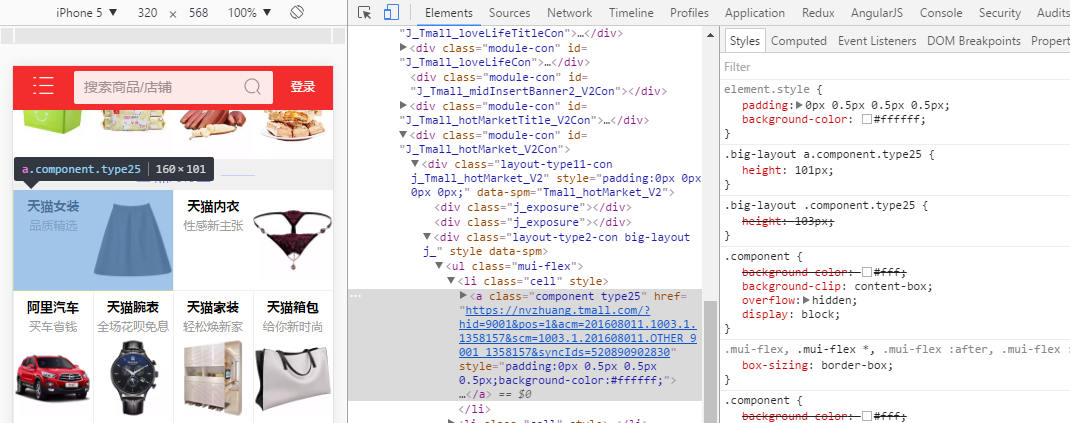Click the three-dot gutter menu on selected node
The width and height of the screenshot is (1070, 423).
356,296
